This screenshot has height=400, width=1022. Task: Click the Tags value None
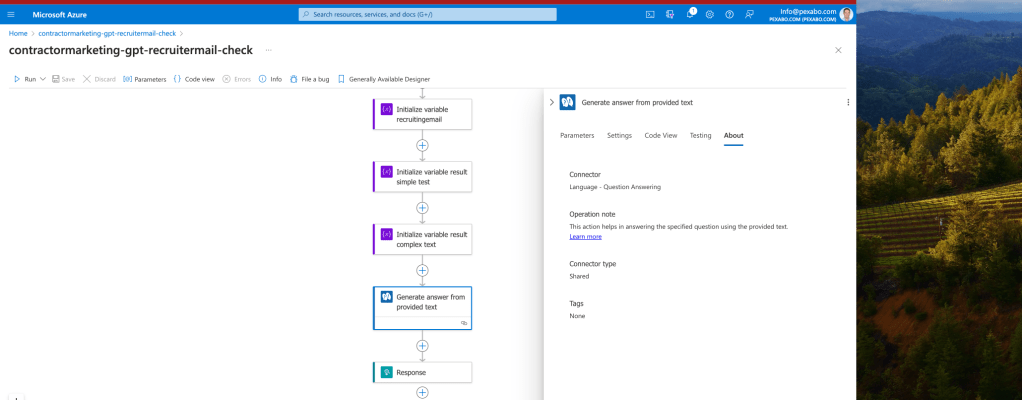click(577, 316)
